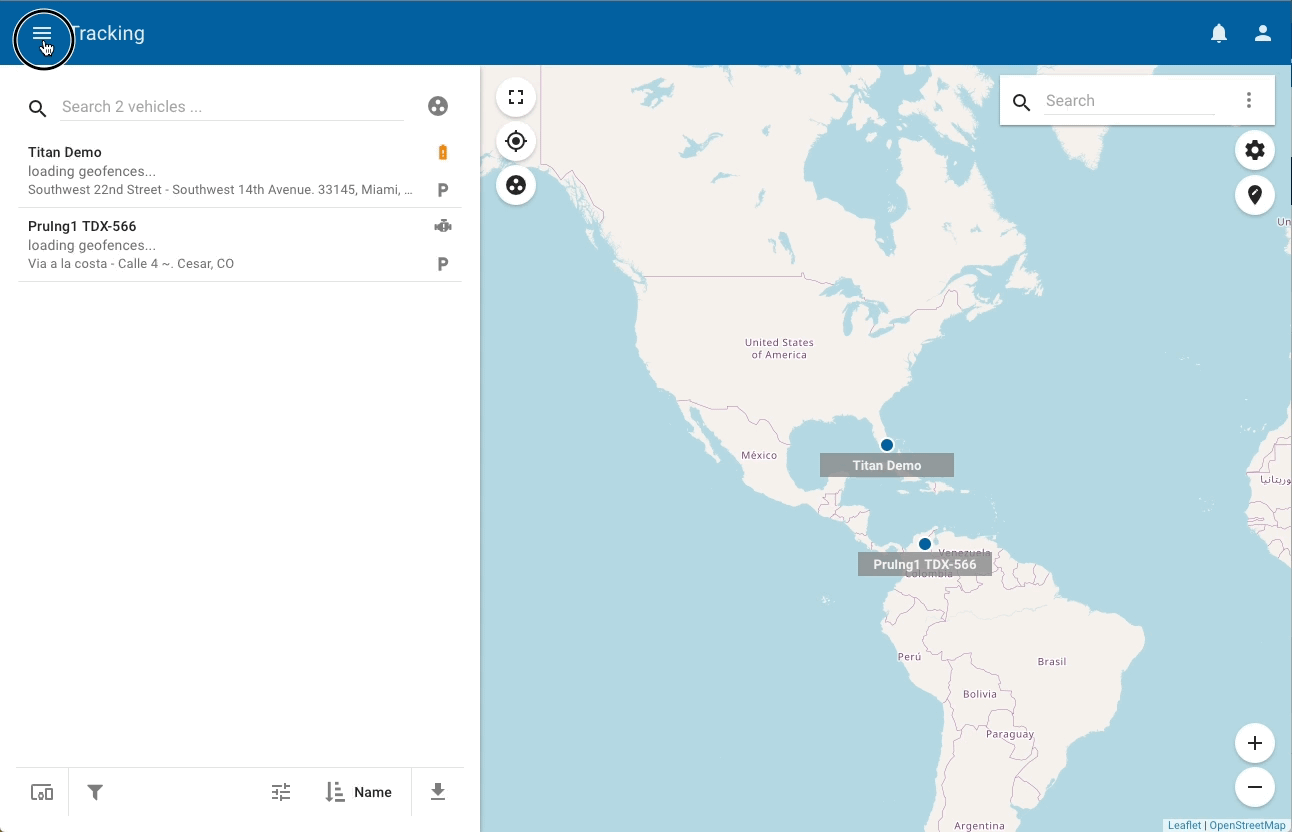Open the Leaflet attribution link
Screen dimensions: 1292x832
(1184, 825)
